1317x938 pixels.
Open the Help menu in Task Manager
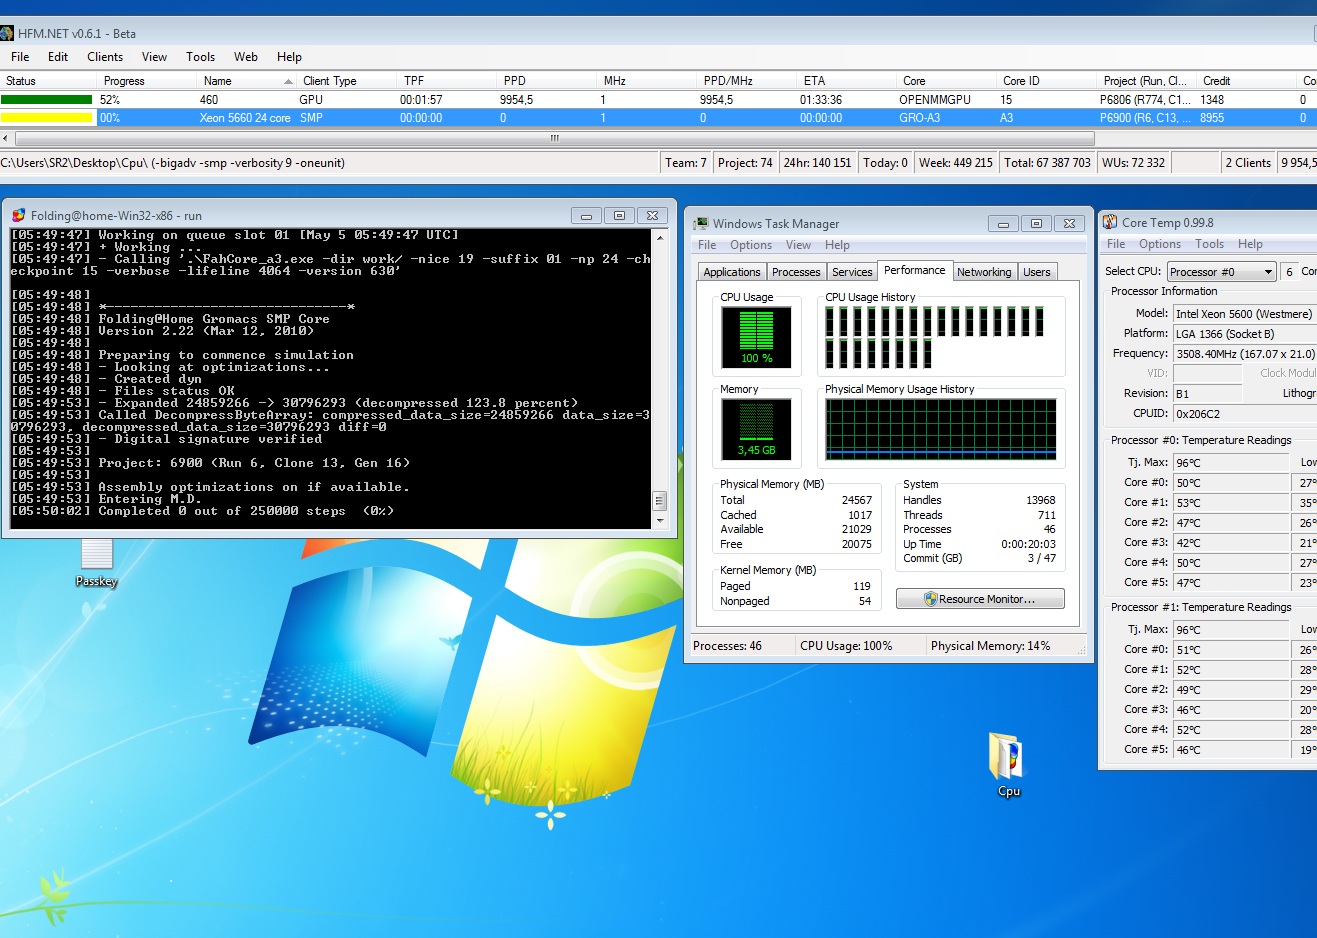[x=837, y=245]
